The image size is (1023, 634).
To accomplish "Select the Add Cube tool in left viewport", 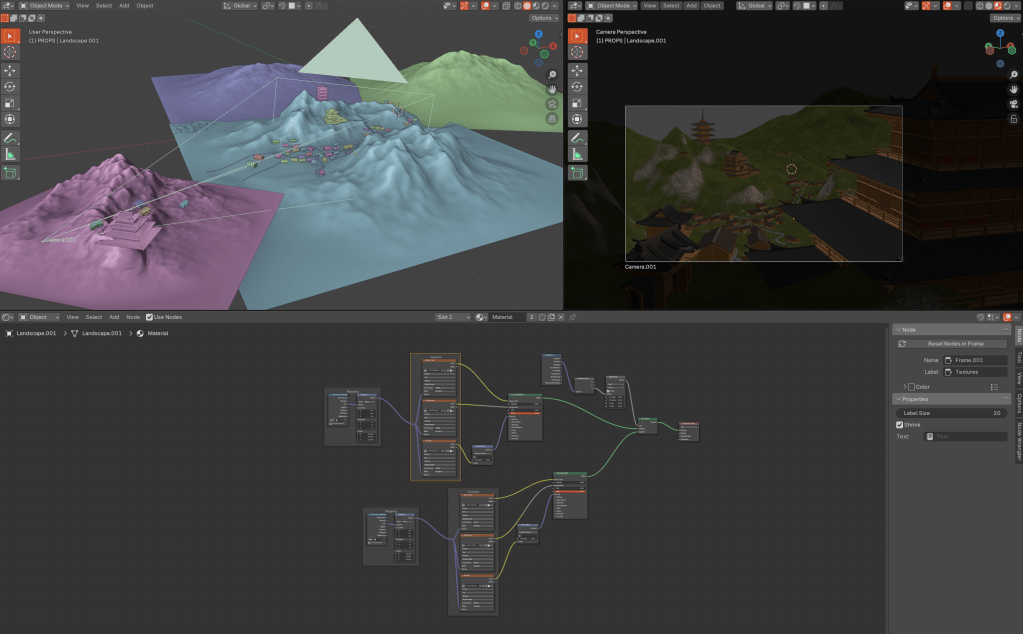I will 10,172.
